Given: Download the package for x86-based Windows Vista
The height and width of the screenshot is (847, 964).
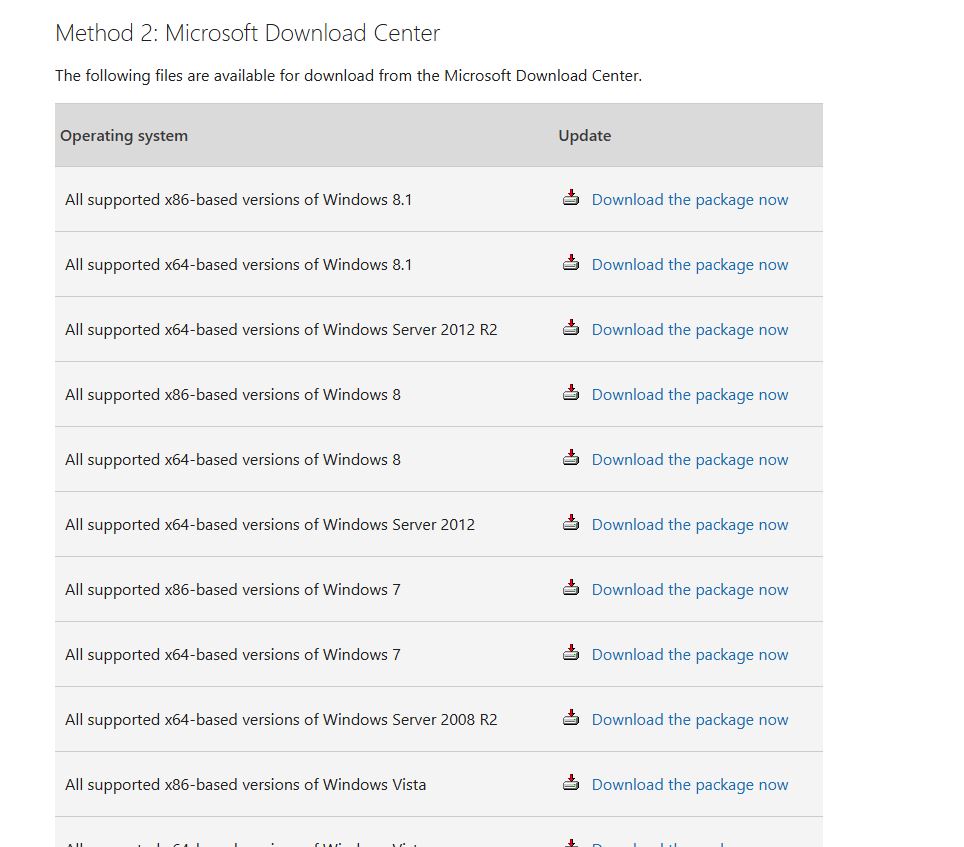Looking at the screenshot, I should (689, 785).
